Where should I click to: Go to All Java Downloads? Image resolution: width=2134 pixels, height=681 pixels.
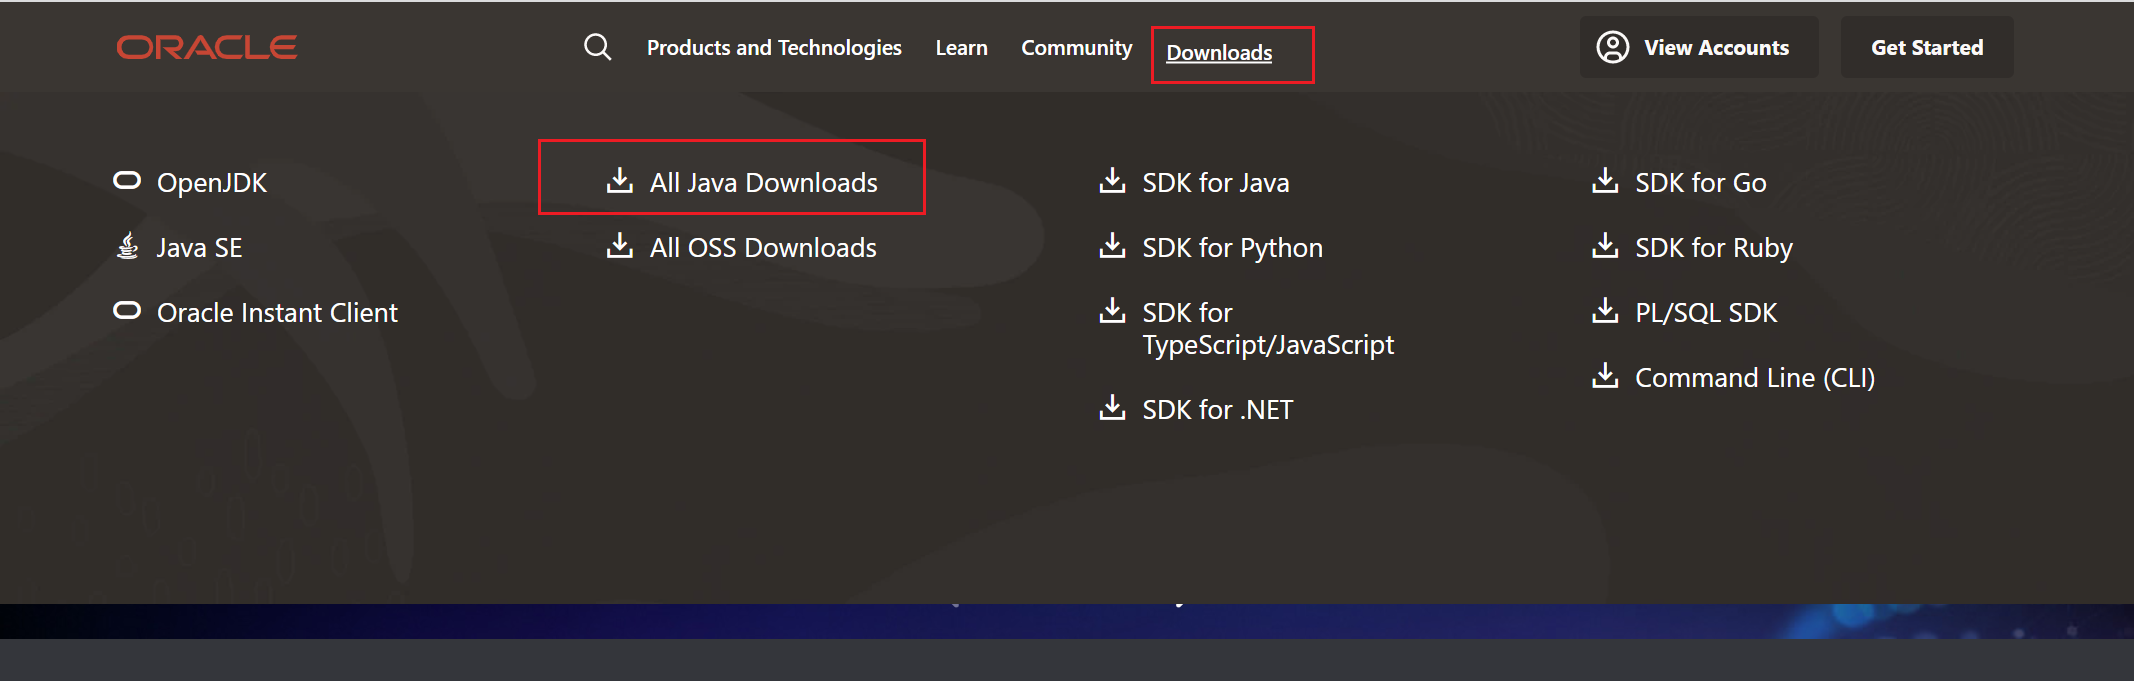(764, 183)
